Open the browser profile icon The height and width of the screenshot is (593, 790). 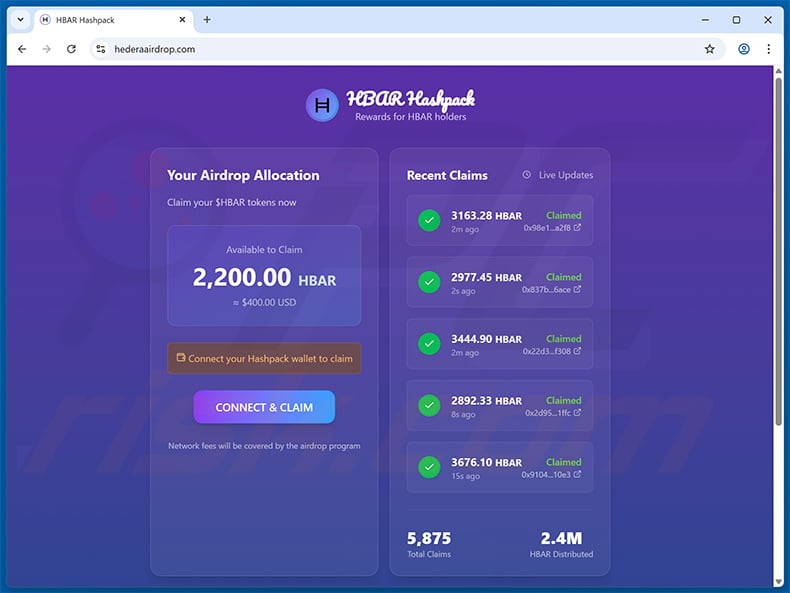tap(744, 49)
